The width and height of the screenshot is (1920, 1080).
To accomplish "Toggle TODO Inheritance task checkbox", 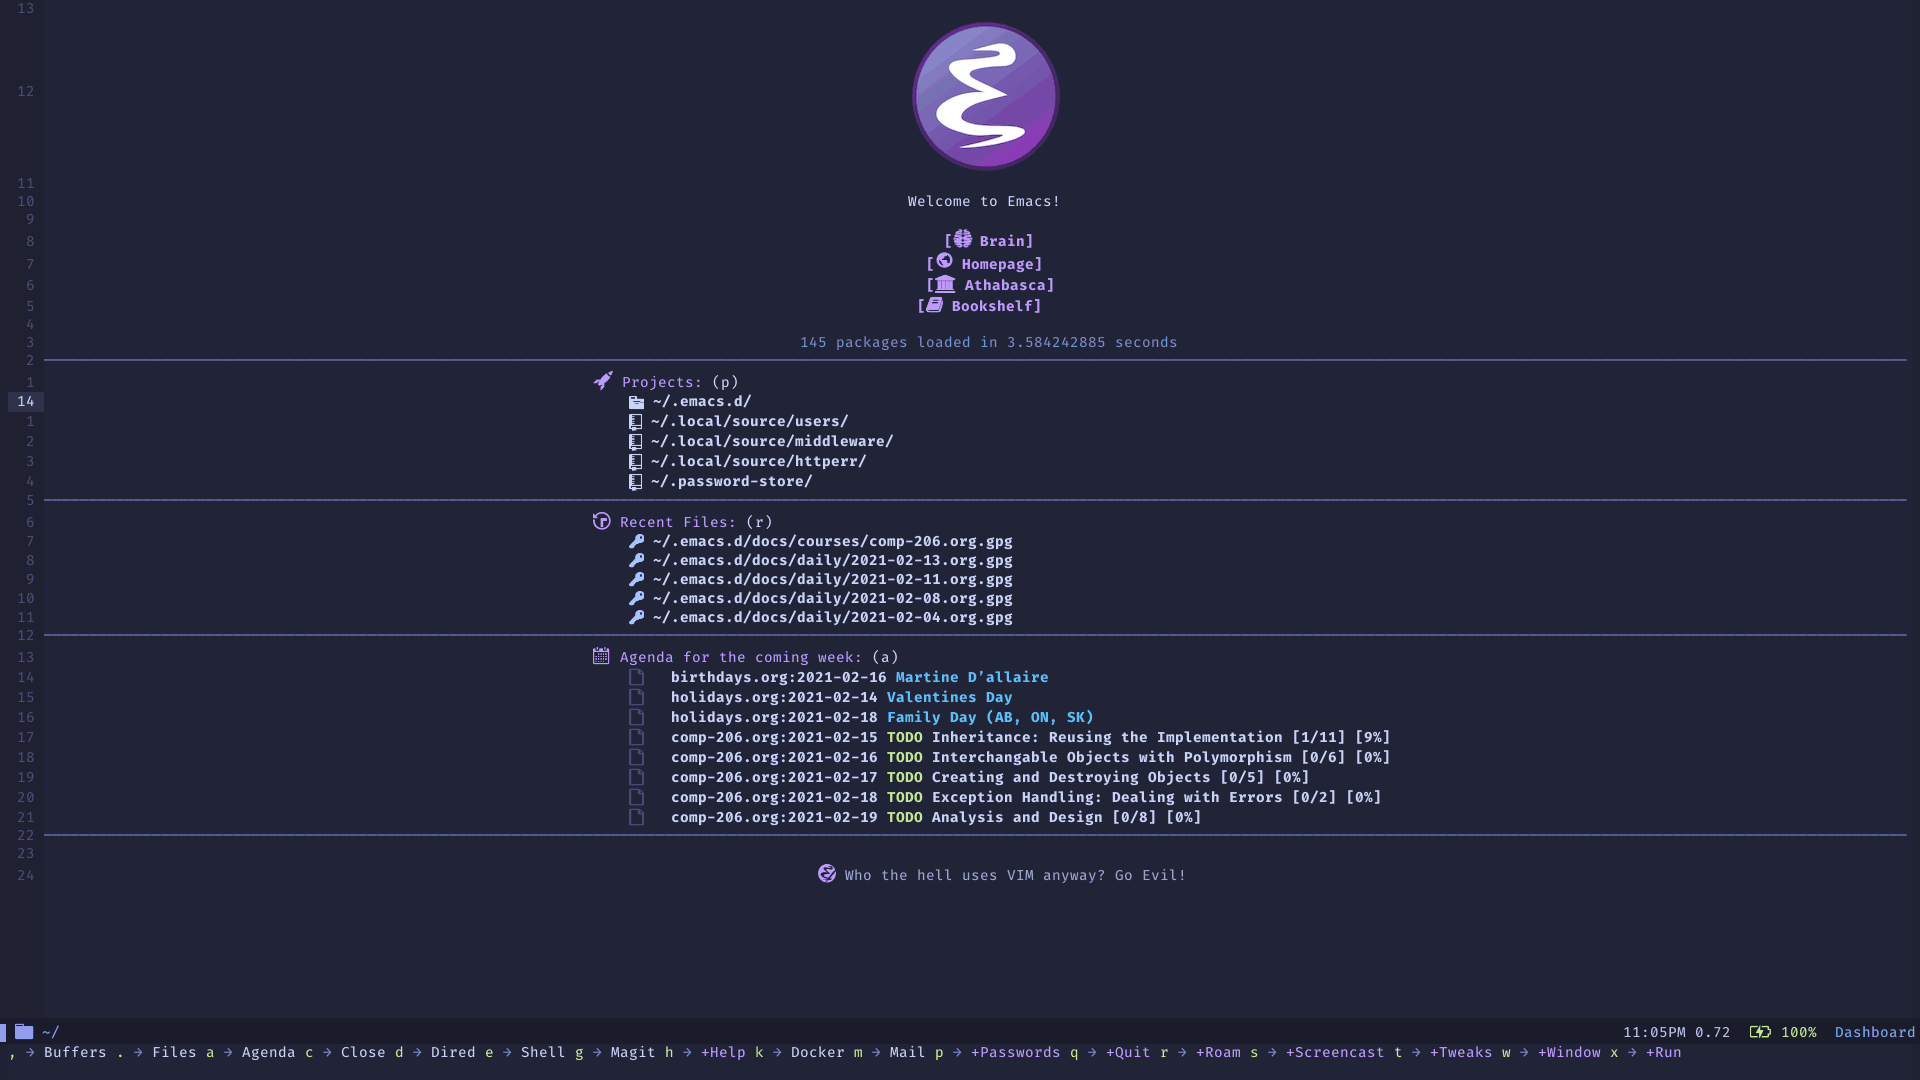I will point(636,736).
